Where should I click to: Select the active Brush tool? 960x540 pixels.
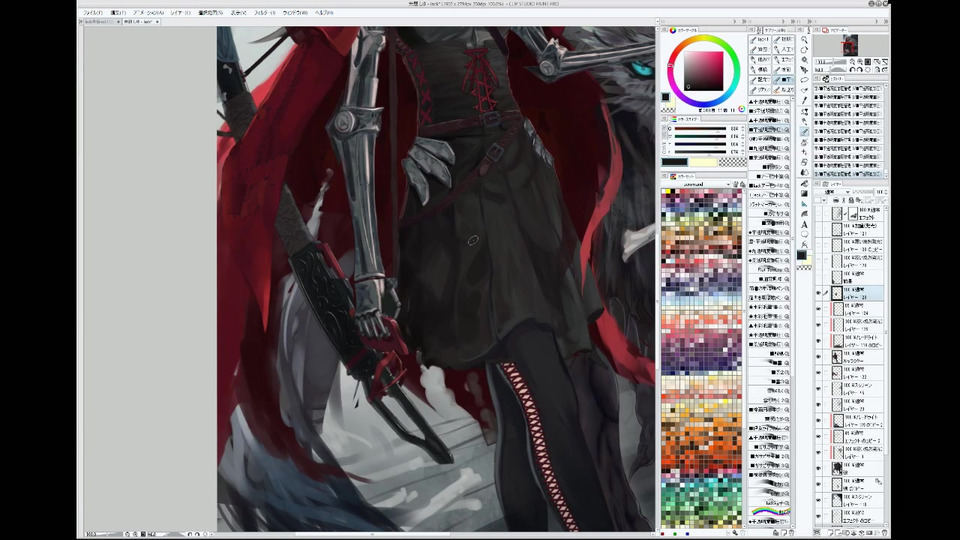[x=804, y=132]
